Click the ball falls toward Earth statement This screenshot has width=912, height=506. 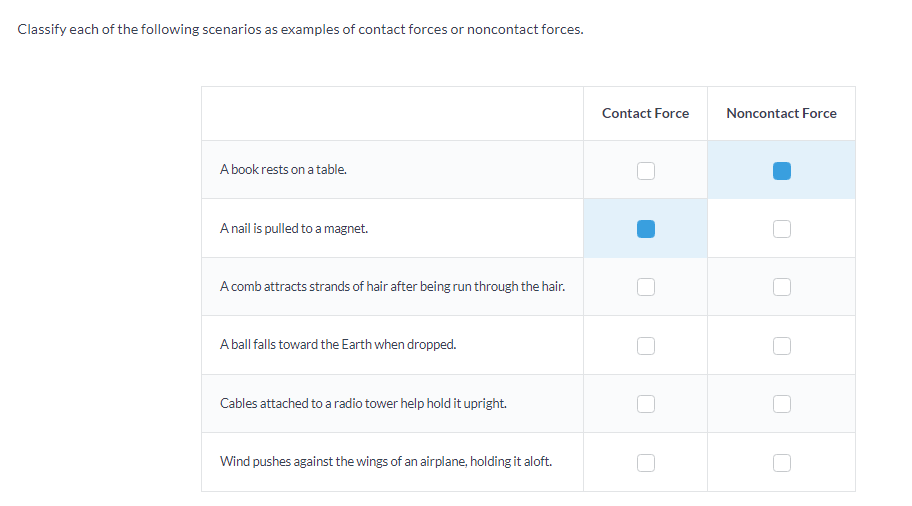pyautogui.click(x=338, y=345)
